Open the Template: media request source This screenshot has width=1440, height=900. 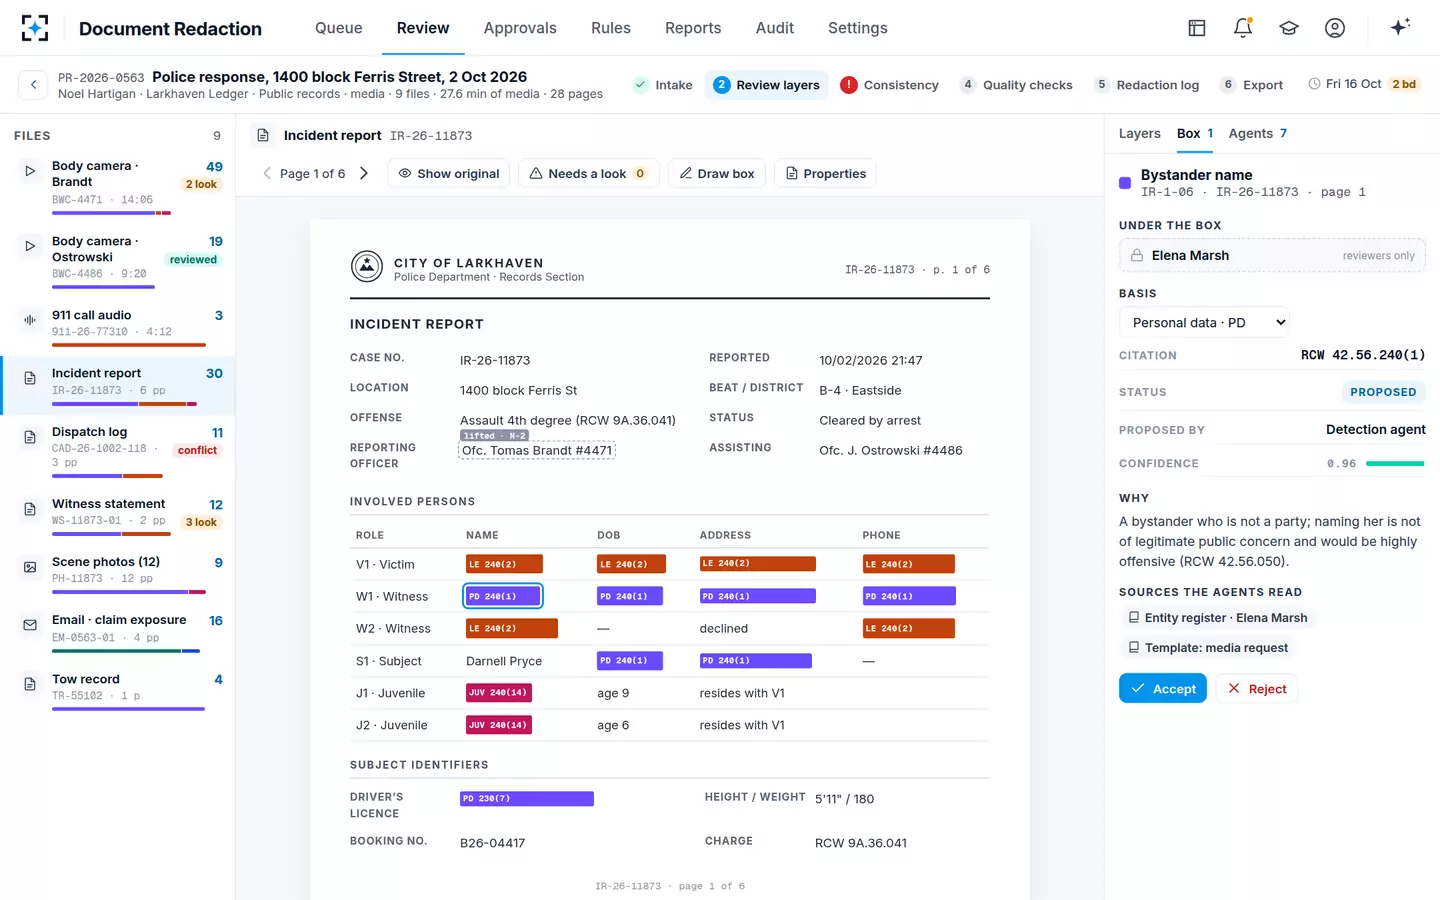click(x=1208, y=648)
